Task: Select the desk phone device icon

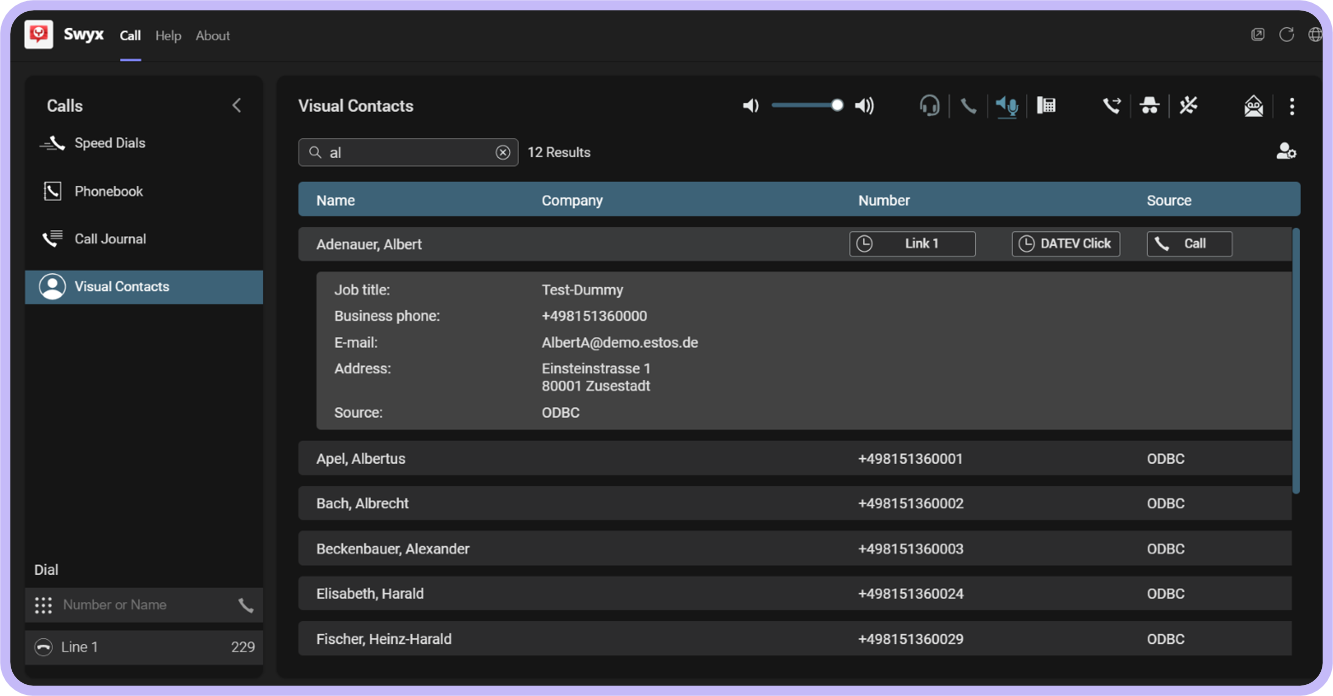Action: (1046, 106)
